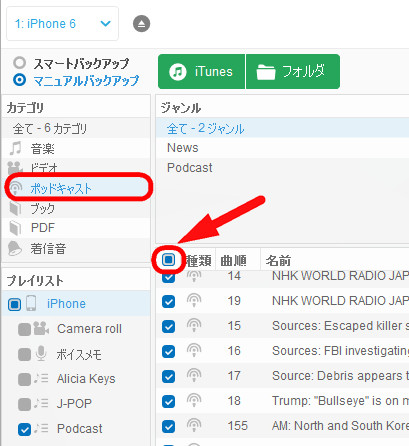Select the 着信音 category
The image size is (409, 446).
[76, 248]
